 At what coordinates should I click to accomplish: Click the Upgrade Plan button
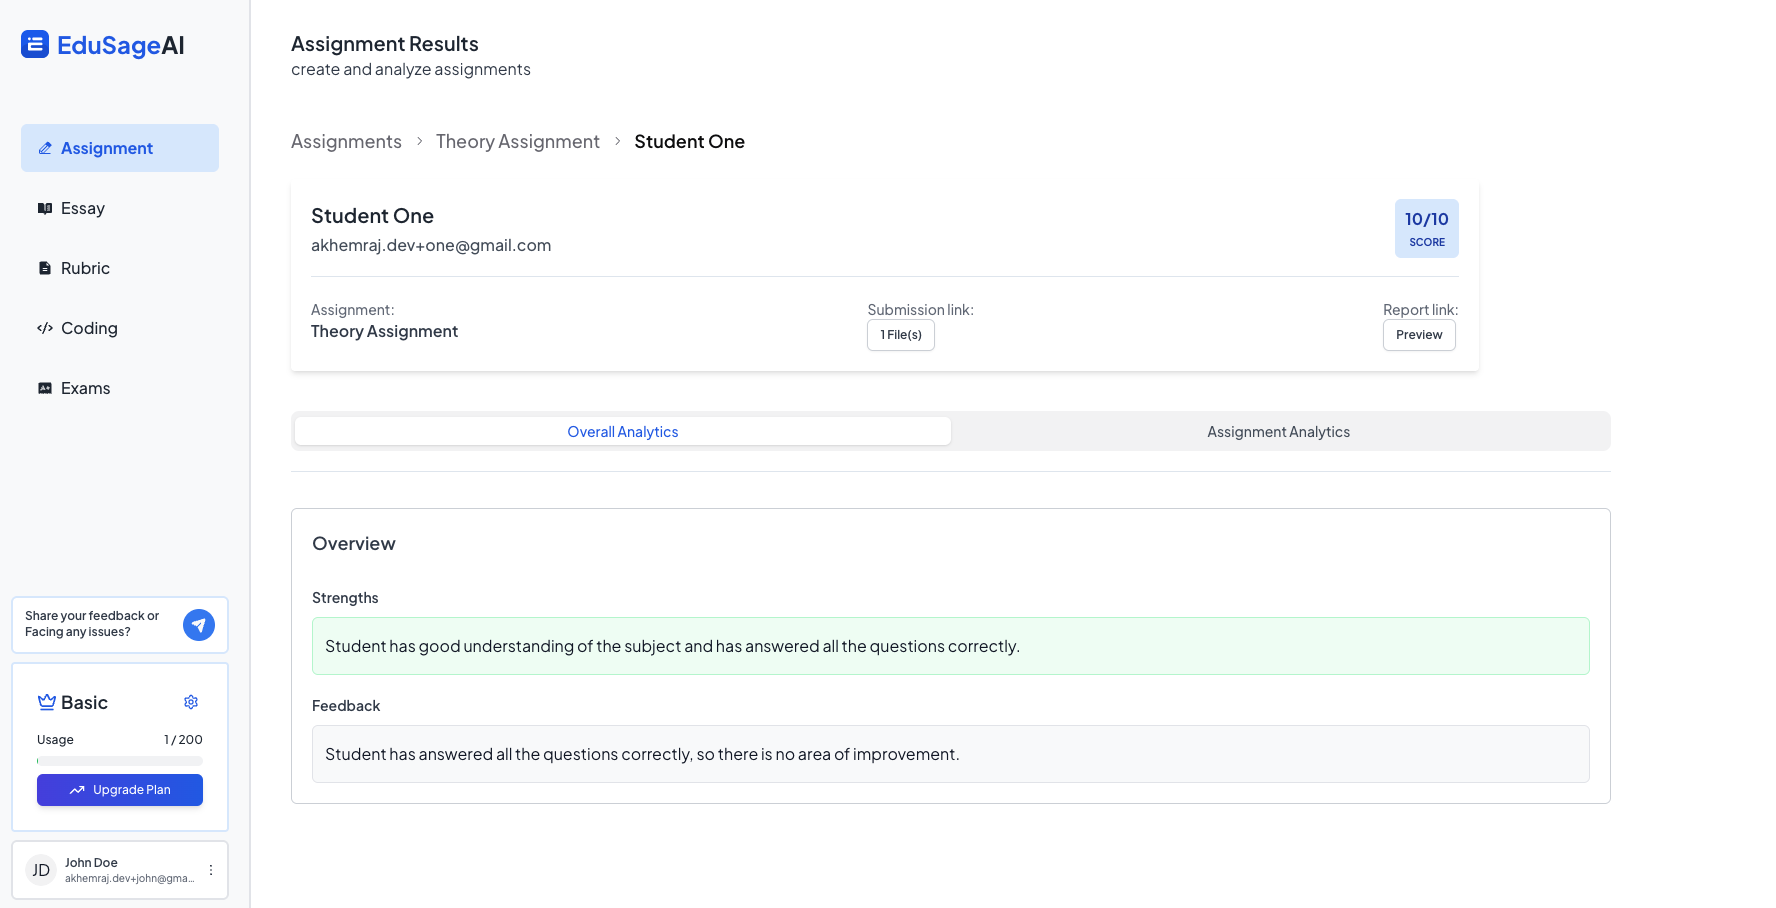tap(120, 790)
